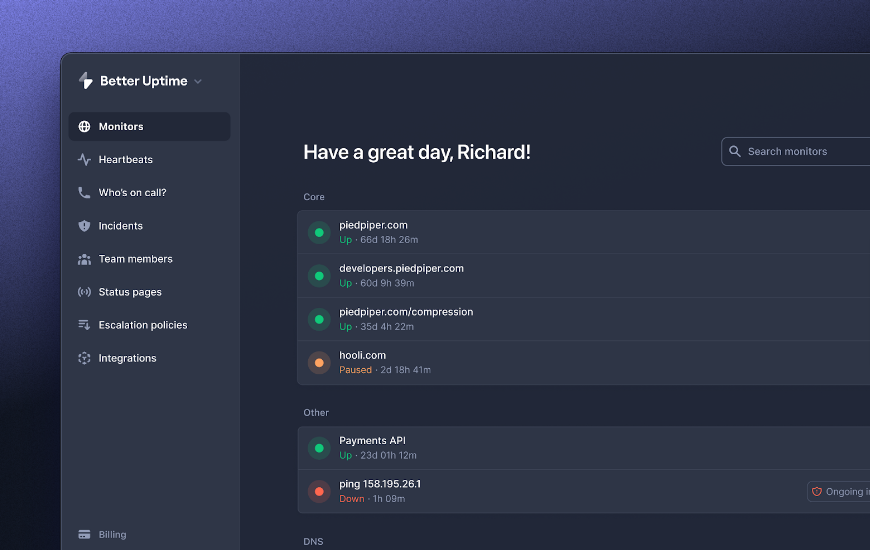Focus the Search monitors field
The height and width of the screenshot is (550, 870).
click(x=796, y=152)
